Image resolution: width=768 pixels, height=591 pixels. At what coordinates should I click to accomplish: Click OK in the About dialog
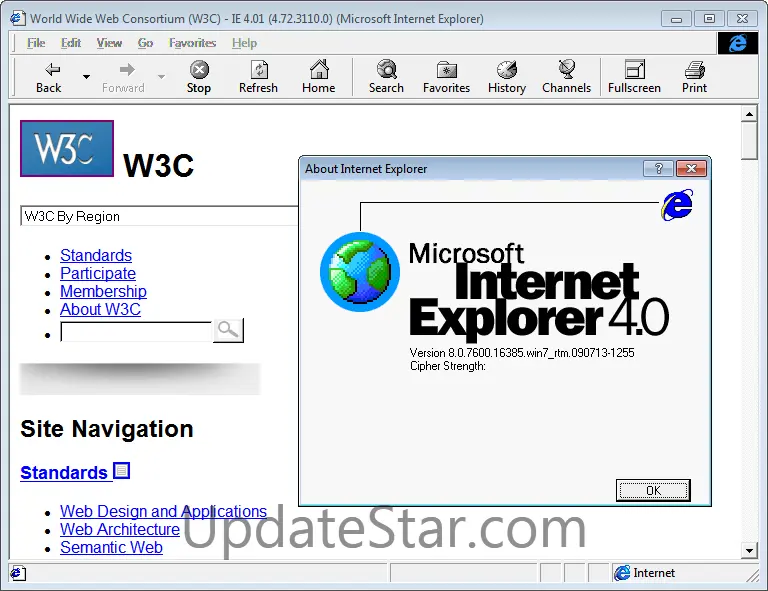click(653, 490)
